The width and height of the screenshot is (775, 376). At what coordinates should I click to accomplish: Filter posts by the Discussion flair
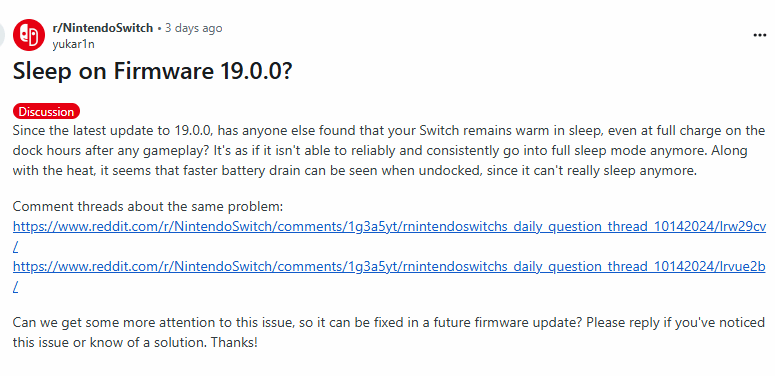pyautogui.click(x=46, y=112)
